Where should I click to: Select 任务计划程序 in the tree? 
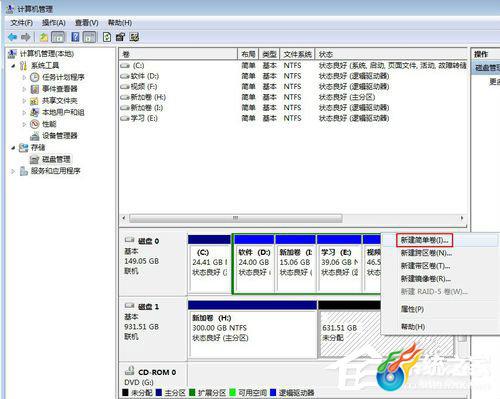[63, 77]
